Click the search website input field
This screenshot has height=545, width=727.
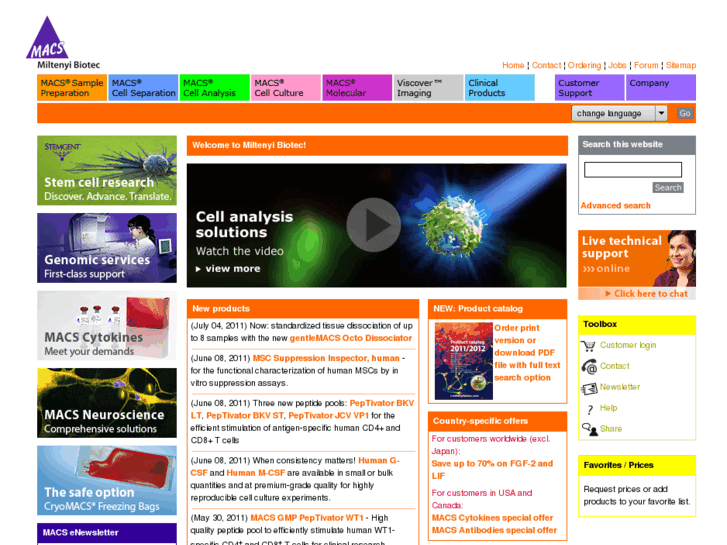pyautogui.click(x=632, y=170)
